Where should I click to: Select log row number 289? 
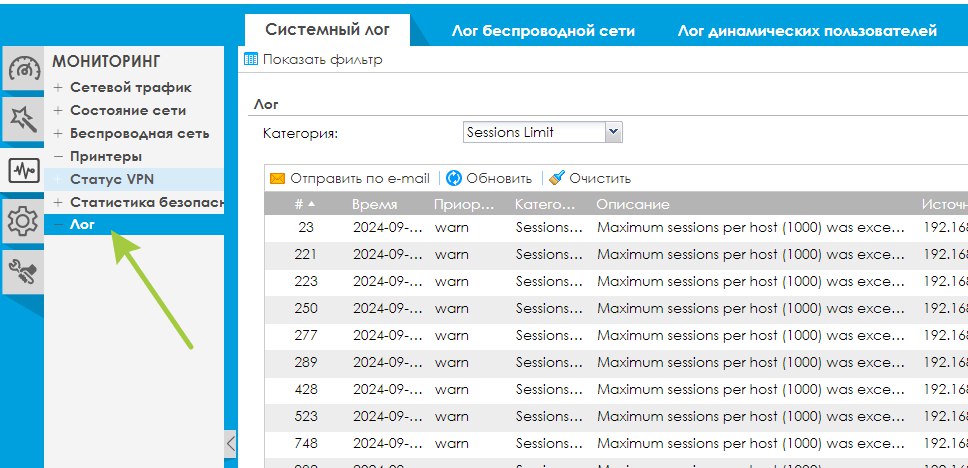pos(616,362)
